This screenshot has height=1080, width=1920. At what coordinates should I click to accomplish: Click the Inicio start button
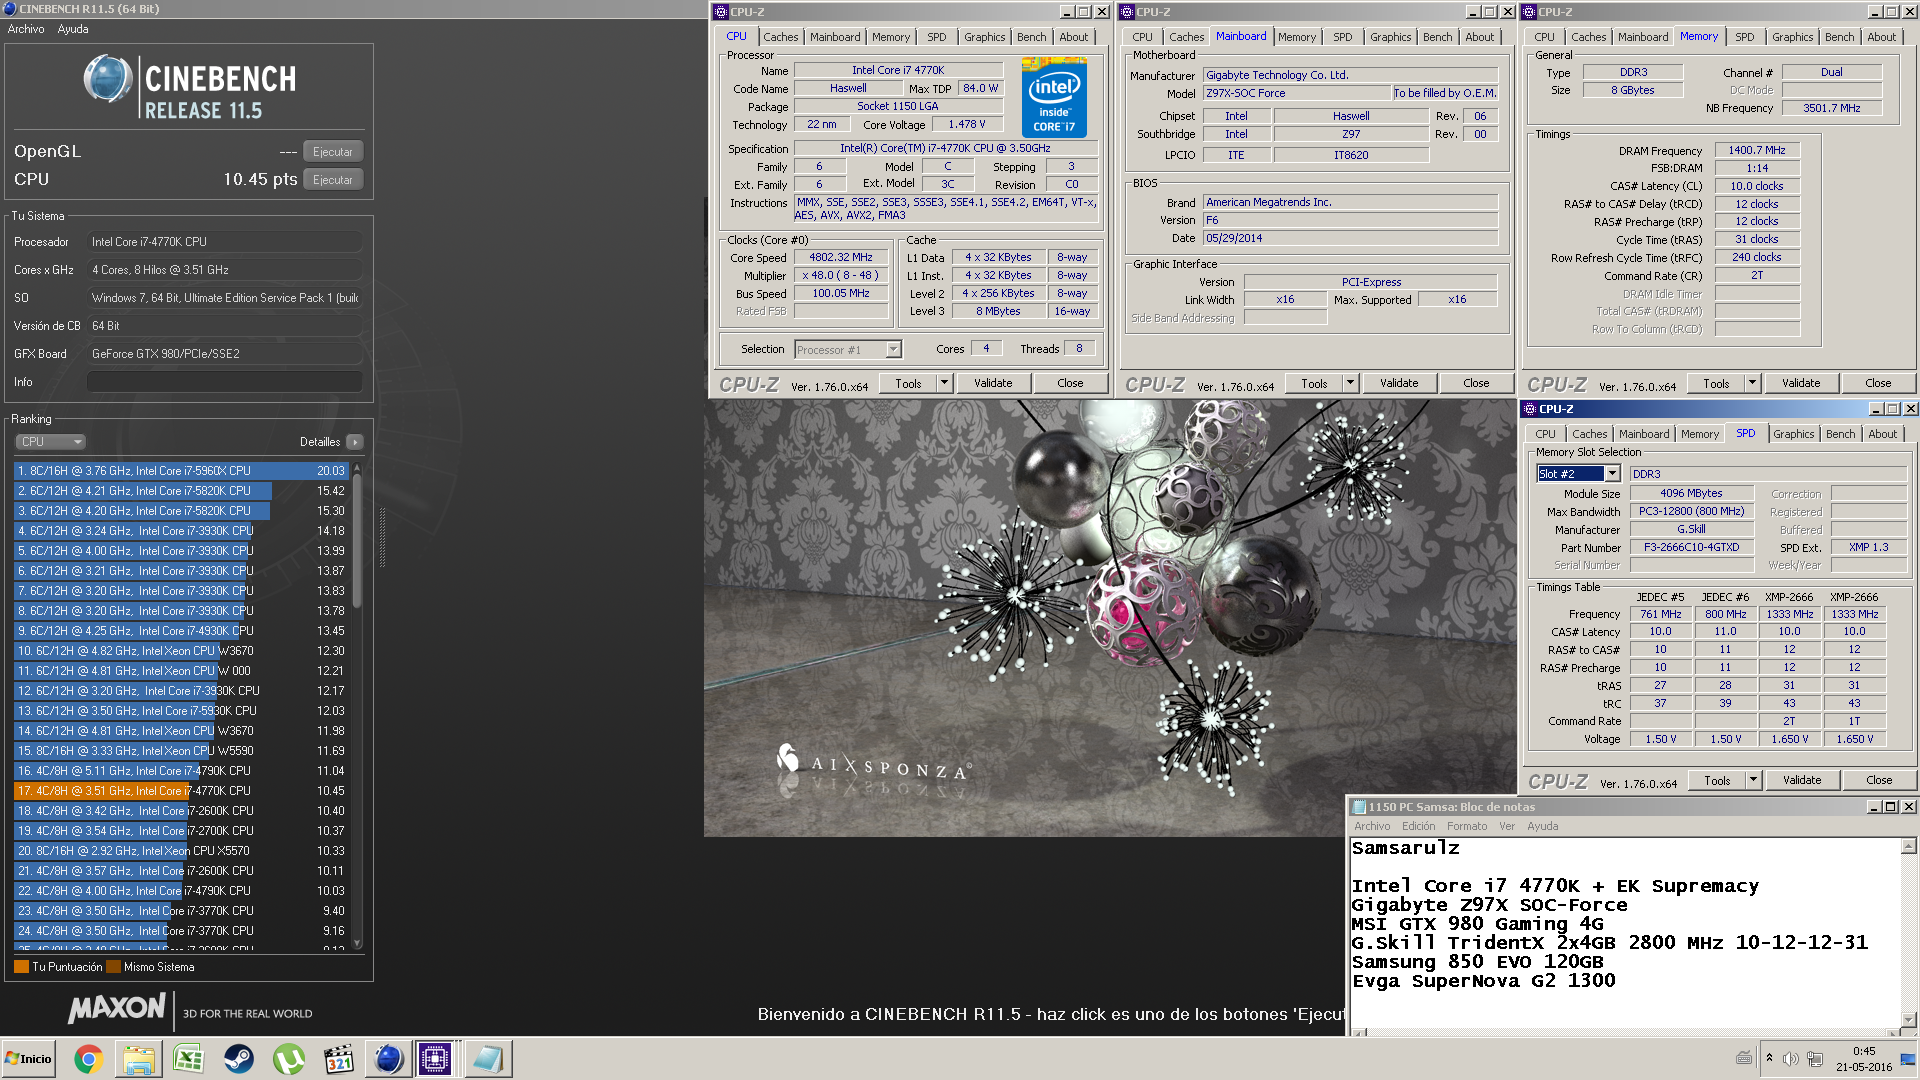(29, 1059)
